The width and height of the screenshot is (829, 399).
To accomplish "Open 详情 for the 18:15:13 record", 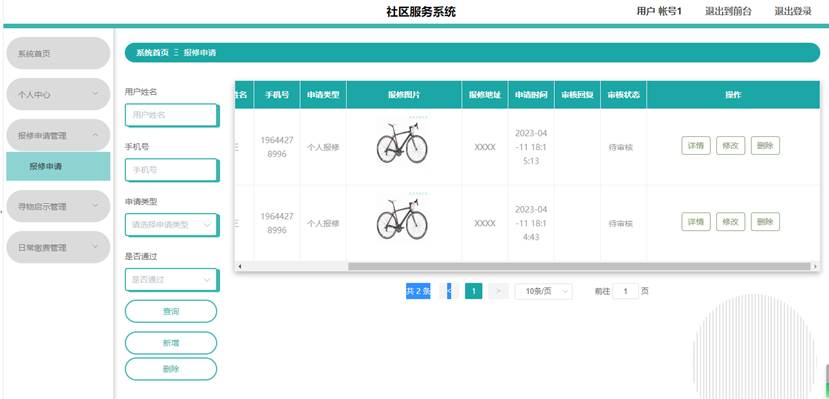I will [696, 146].
